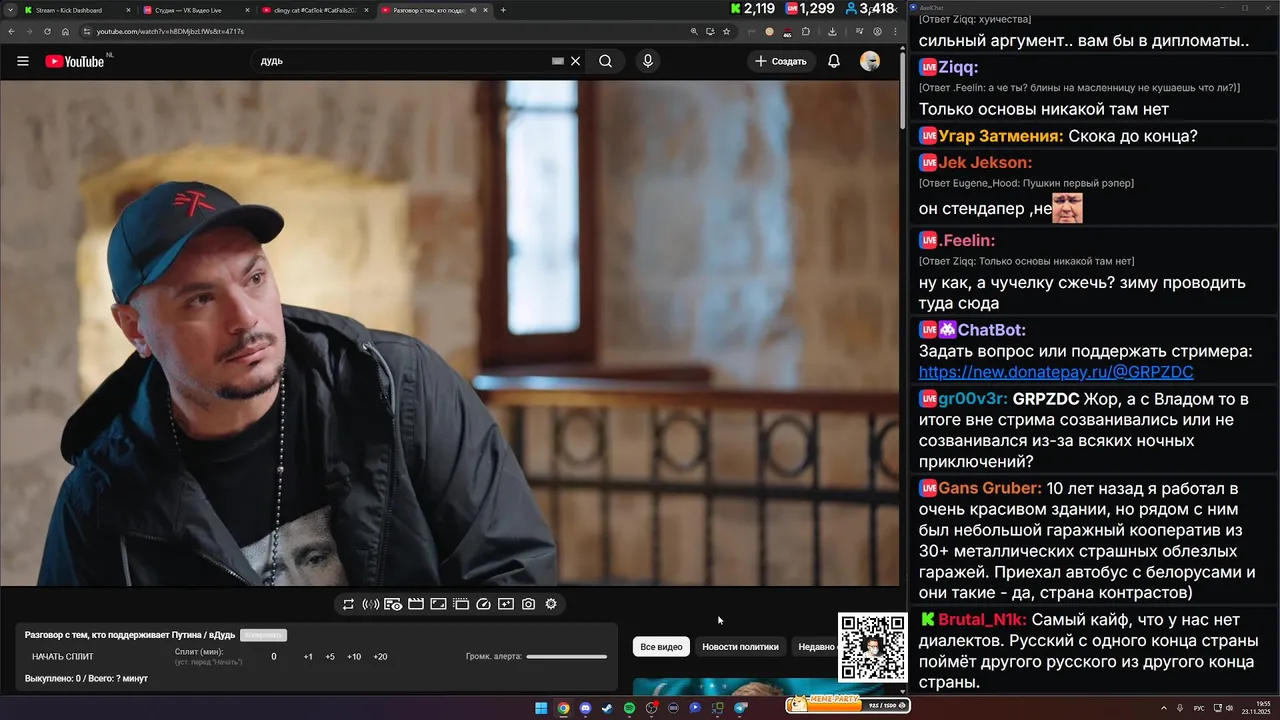Click the eye card visibility icon
This screenshot has width=1280, height=720.
[x=393, y=604]
